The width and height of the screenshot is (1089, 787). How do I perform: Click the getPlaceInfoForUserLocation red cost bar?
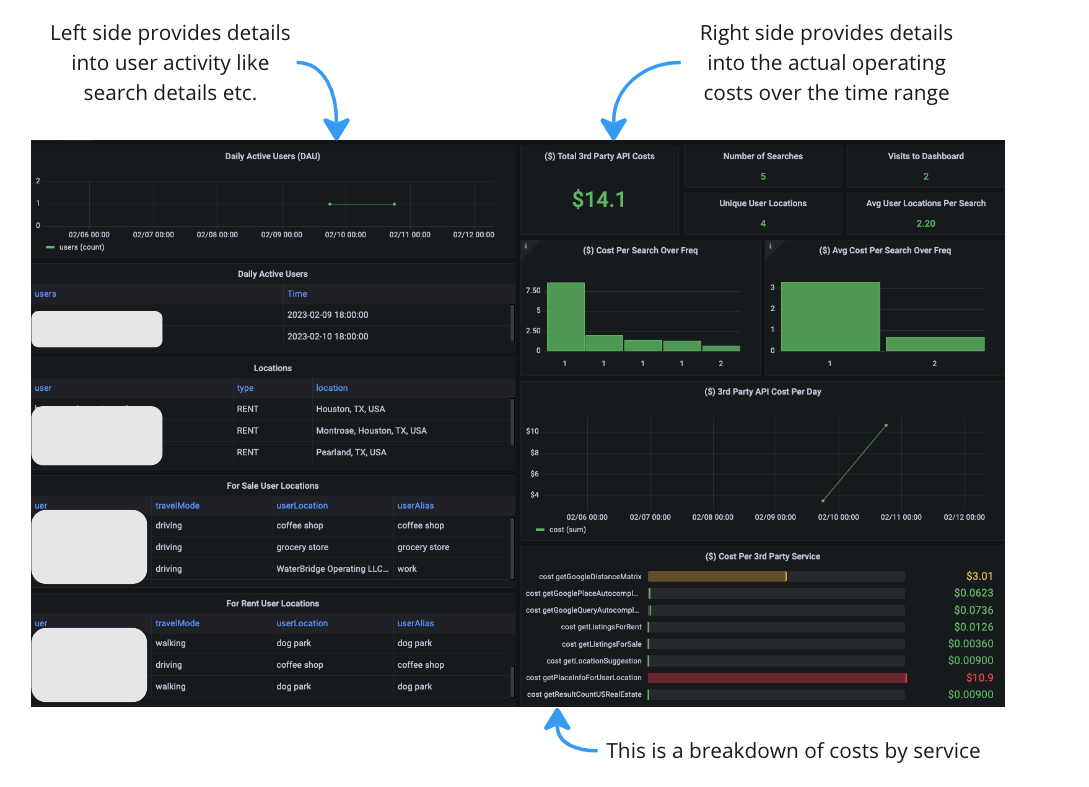coord(776,678)
